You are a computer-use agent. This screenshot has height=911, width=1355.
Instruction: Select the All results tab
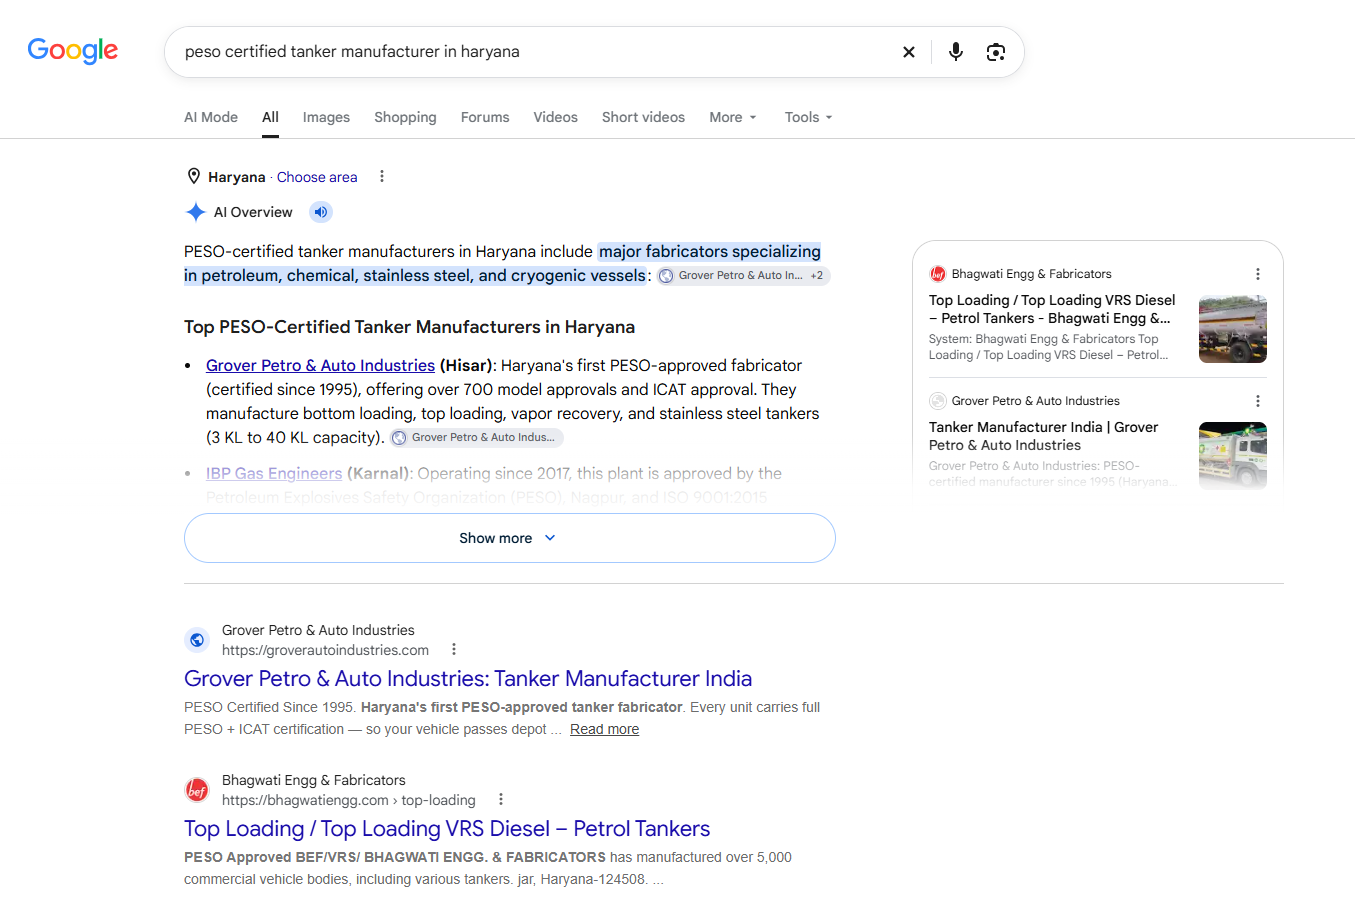click(x=270, y=117)
